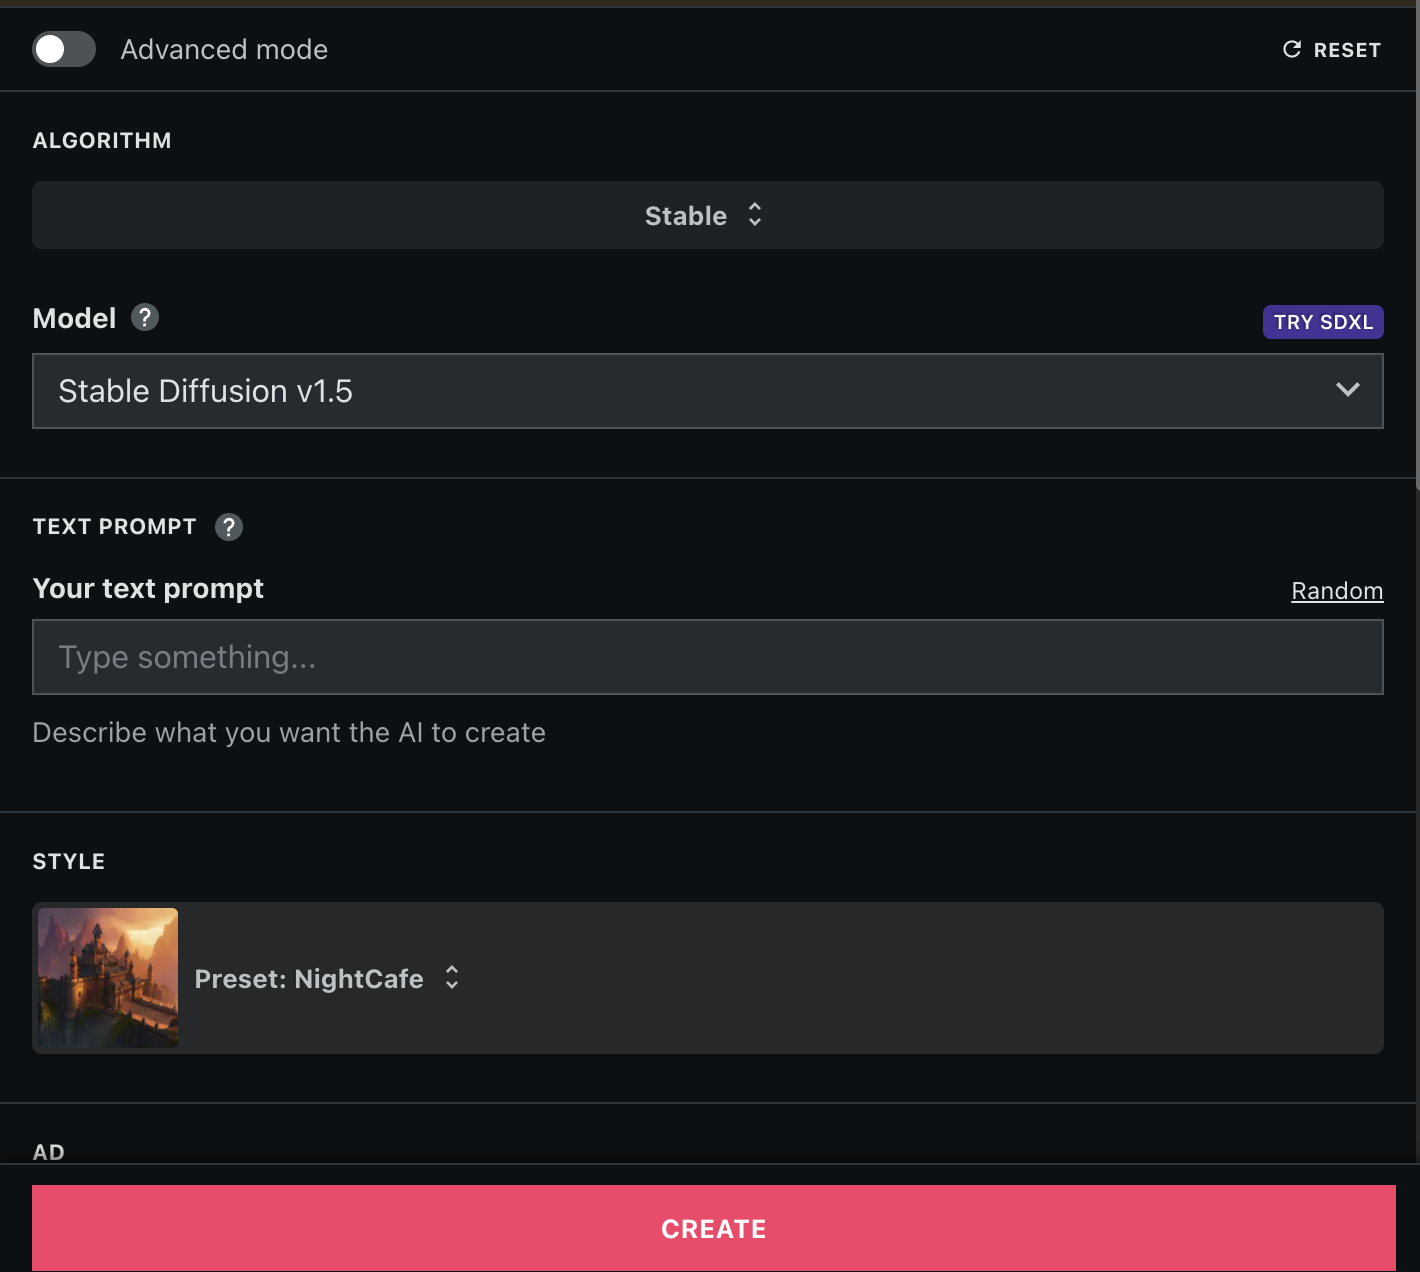Viewport: 1420px width, 1272px height.
Task: Click the circular reset arrow icon
Action: tap(1292, 49)
